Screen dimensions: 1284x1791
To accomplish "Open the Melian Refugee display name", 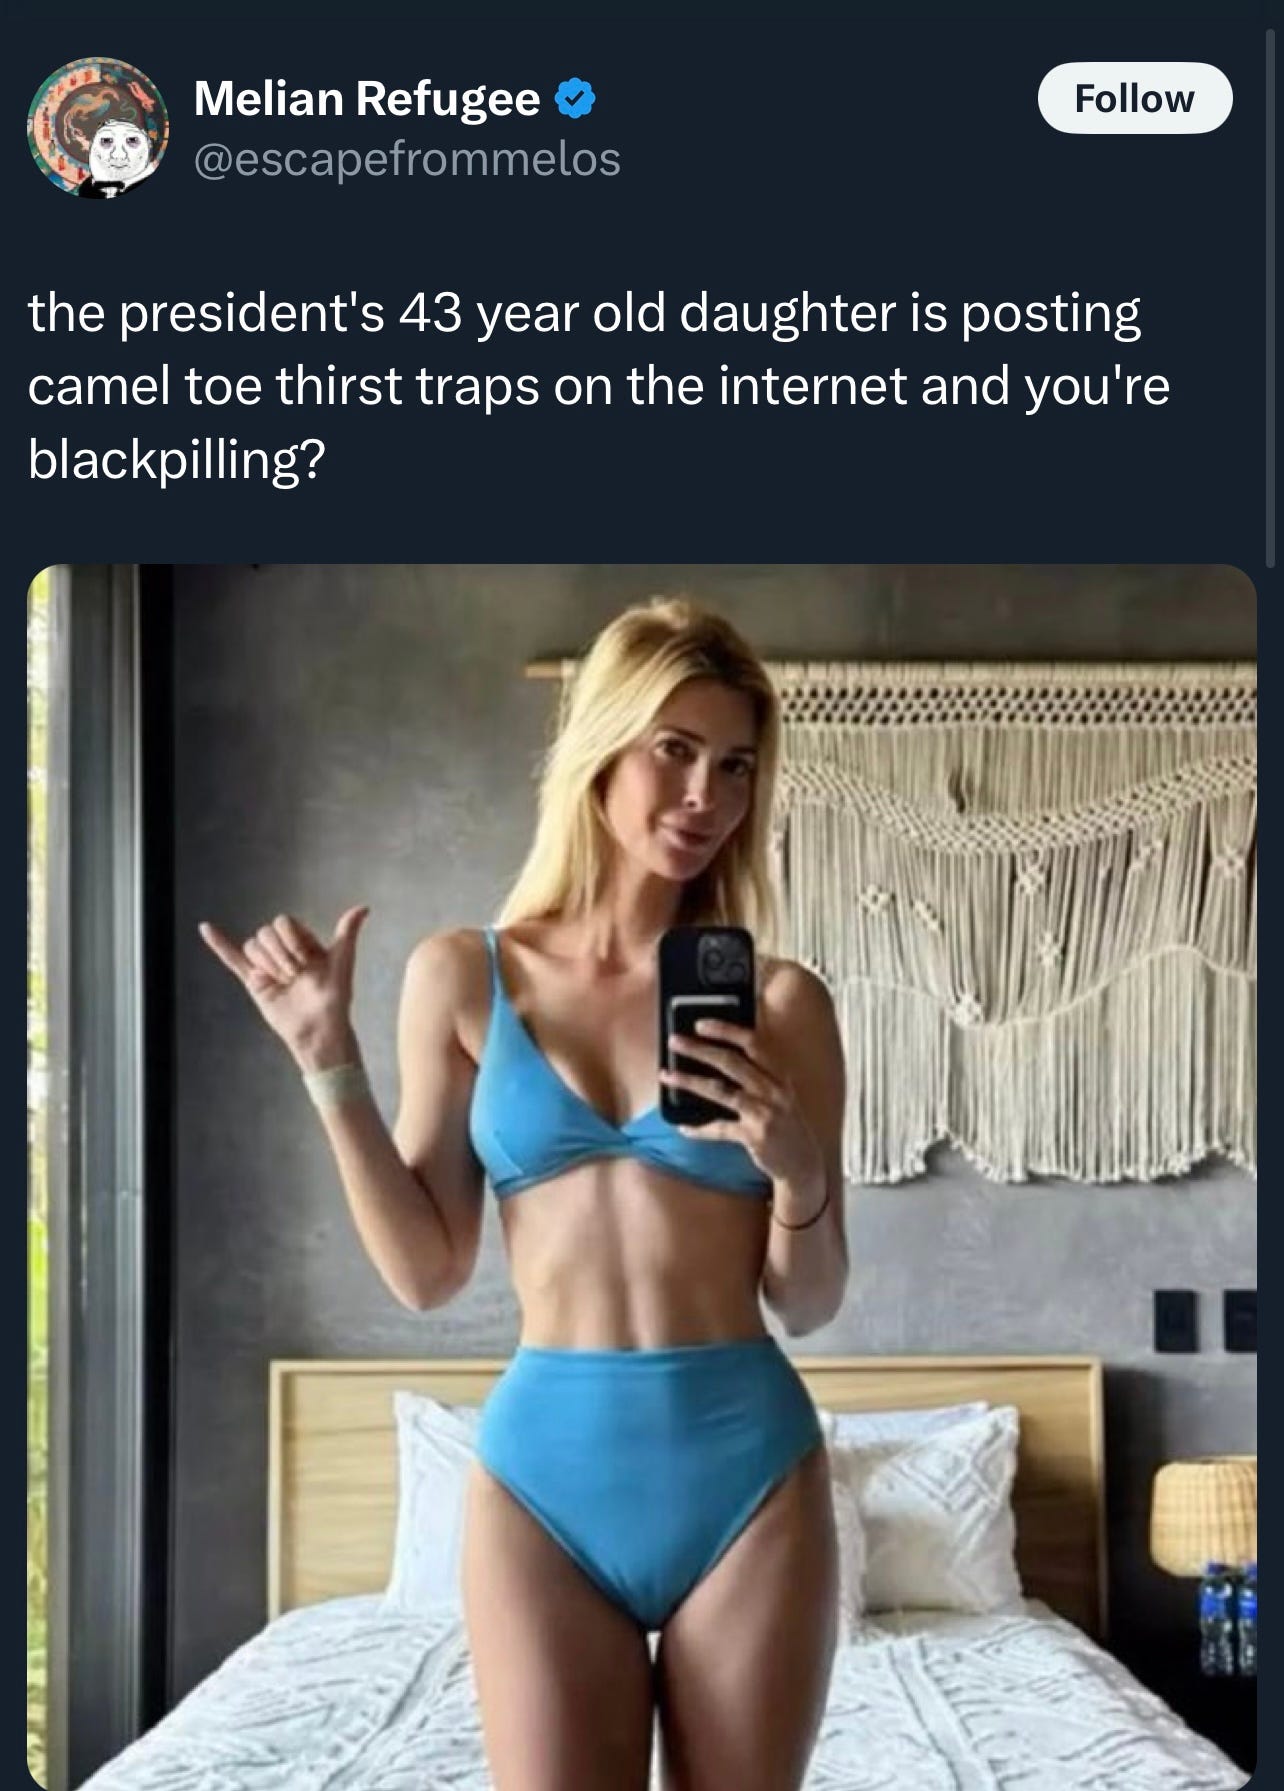I will [367, 98].
